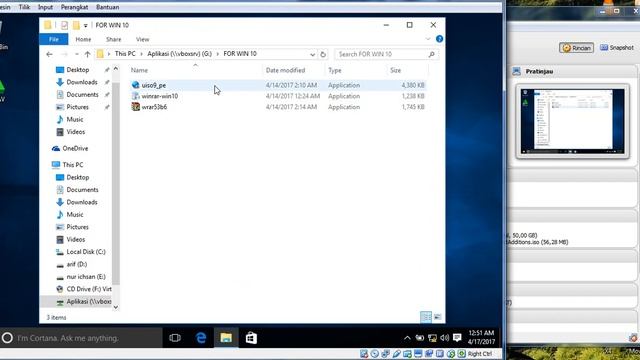Open Quick access Downloads folder
The width and height of the screenshot is (640, 360).
tap(82, 82)
